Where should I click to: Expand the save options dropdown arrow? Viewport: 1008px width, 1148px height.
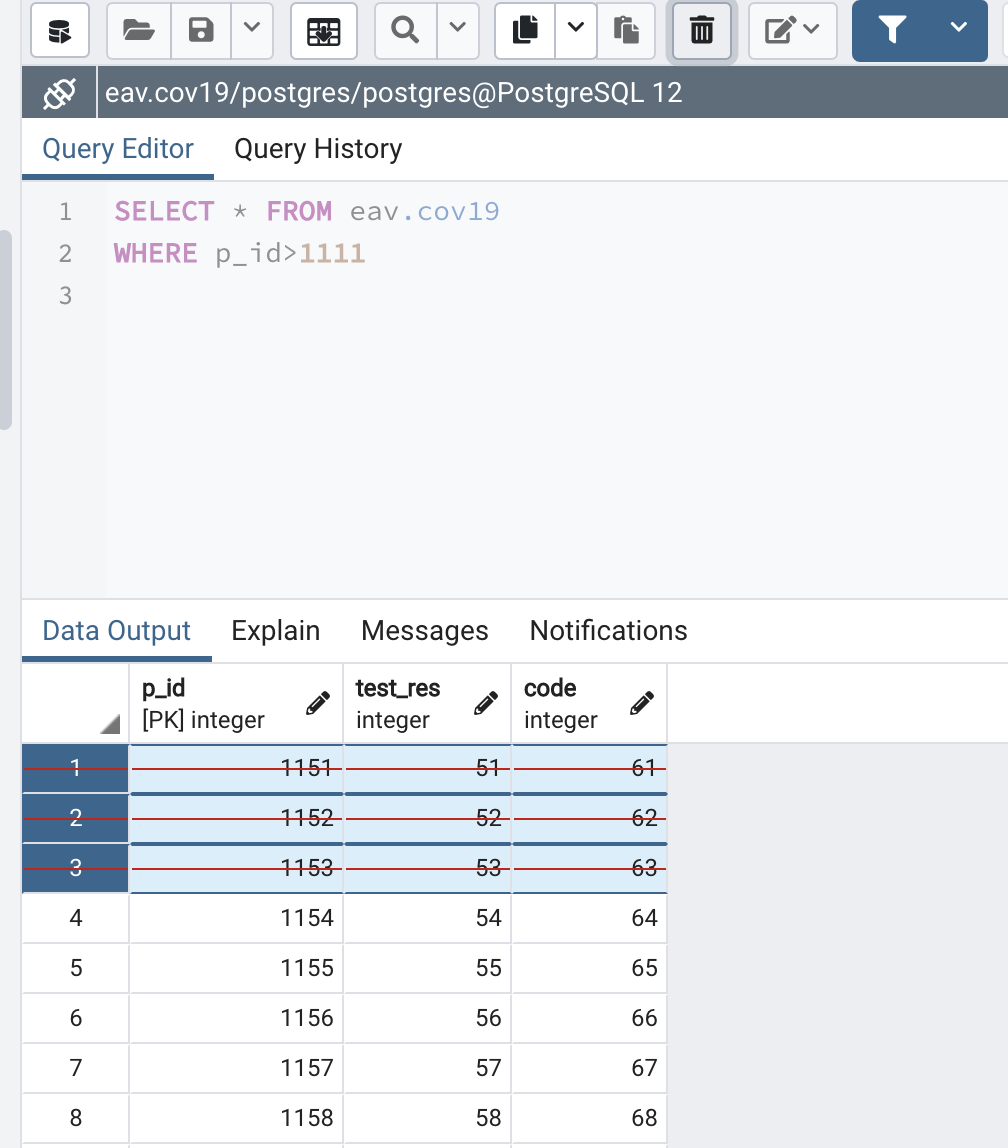tap(252, 32)
